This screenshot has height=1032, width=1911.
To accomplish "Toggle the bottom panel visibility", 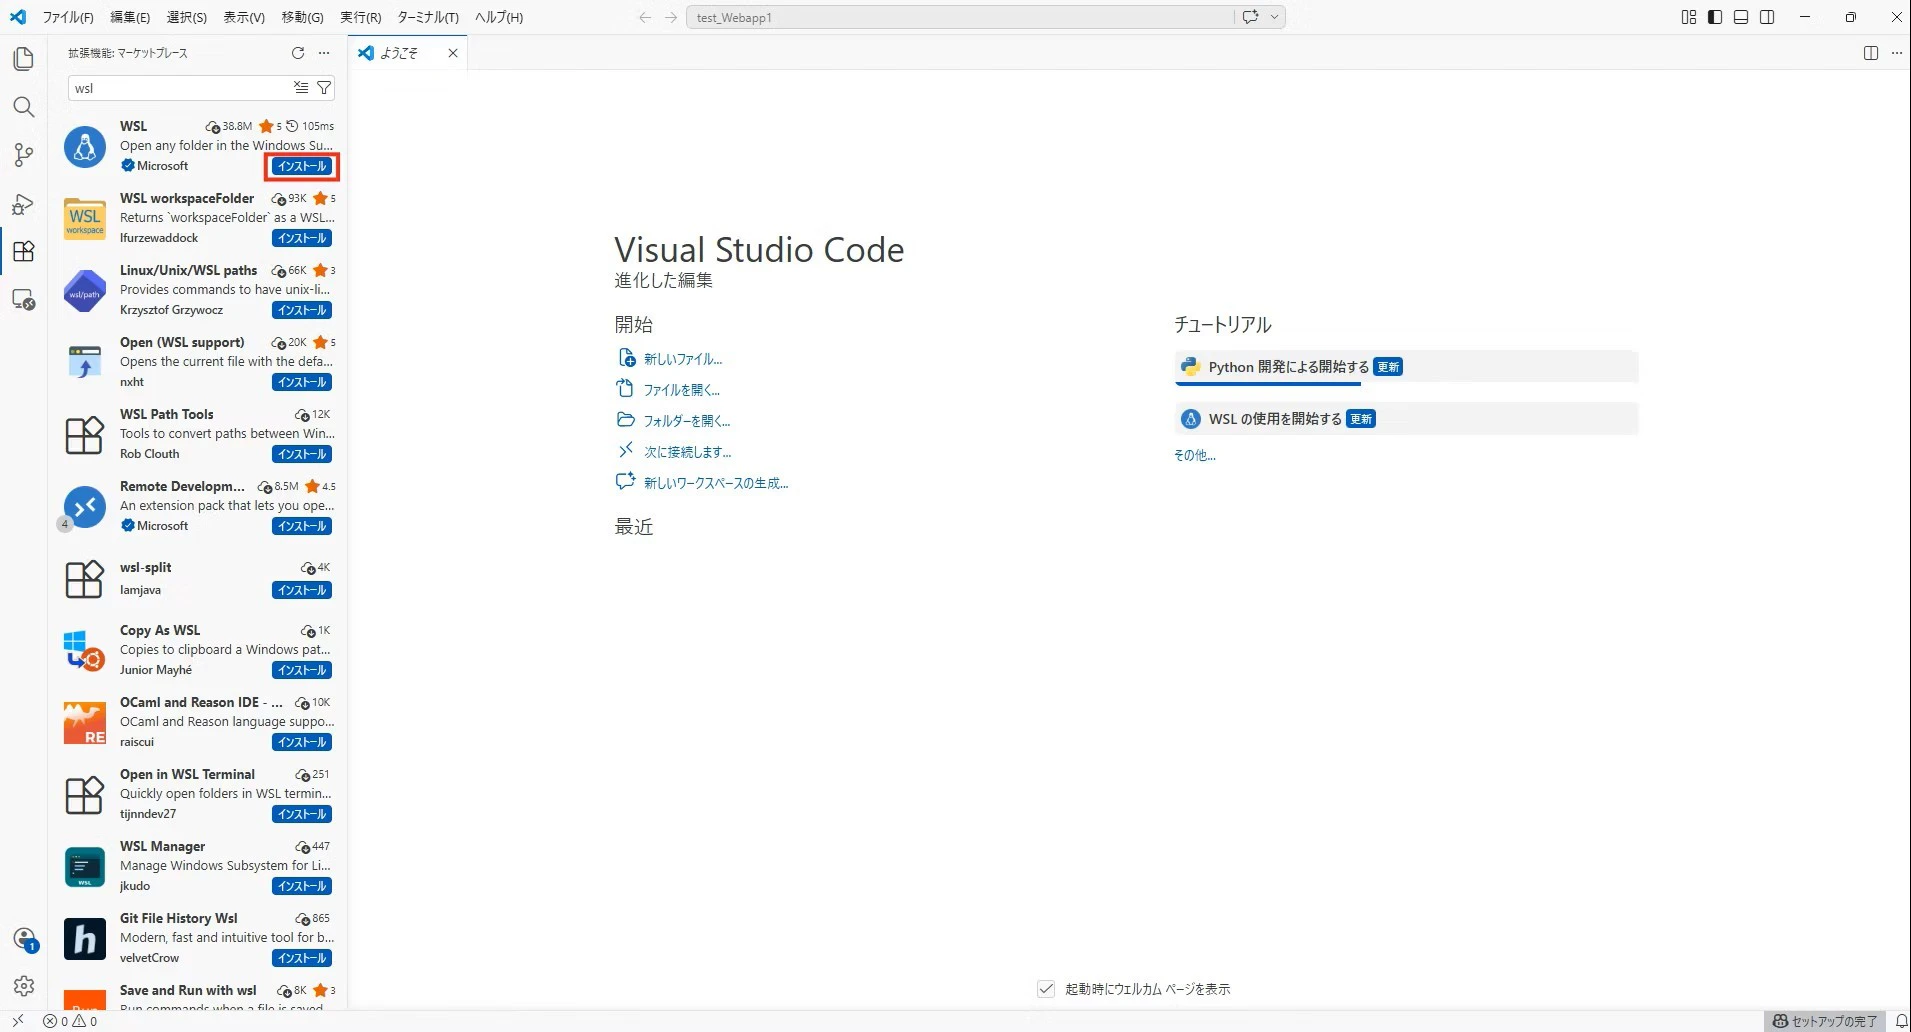I will pyautogui.click(x=1741, y=17).
